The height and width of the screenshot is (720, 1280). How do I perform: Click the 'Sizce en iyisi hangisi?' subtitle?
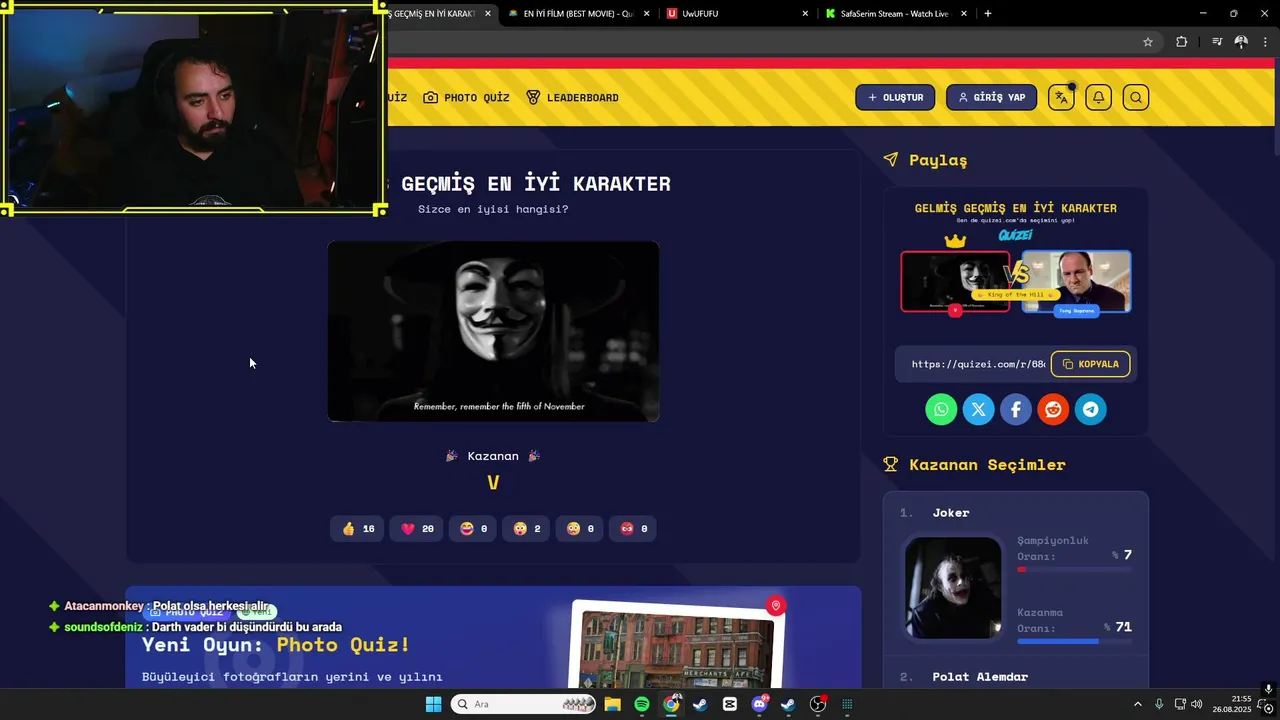[x=493, y=209]
